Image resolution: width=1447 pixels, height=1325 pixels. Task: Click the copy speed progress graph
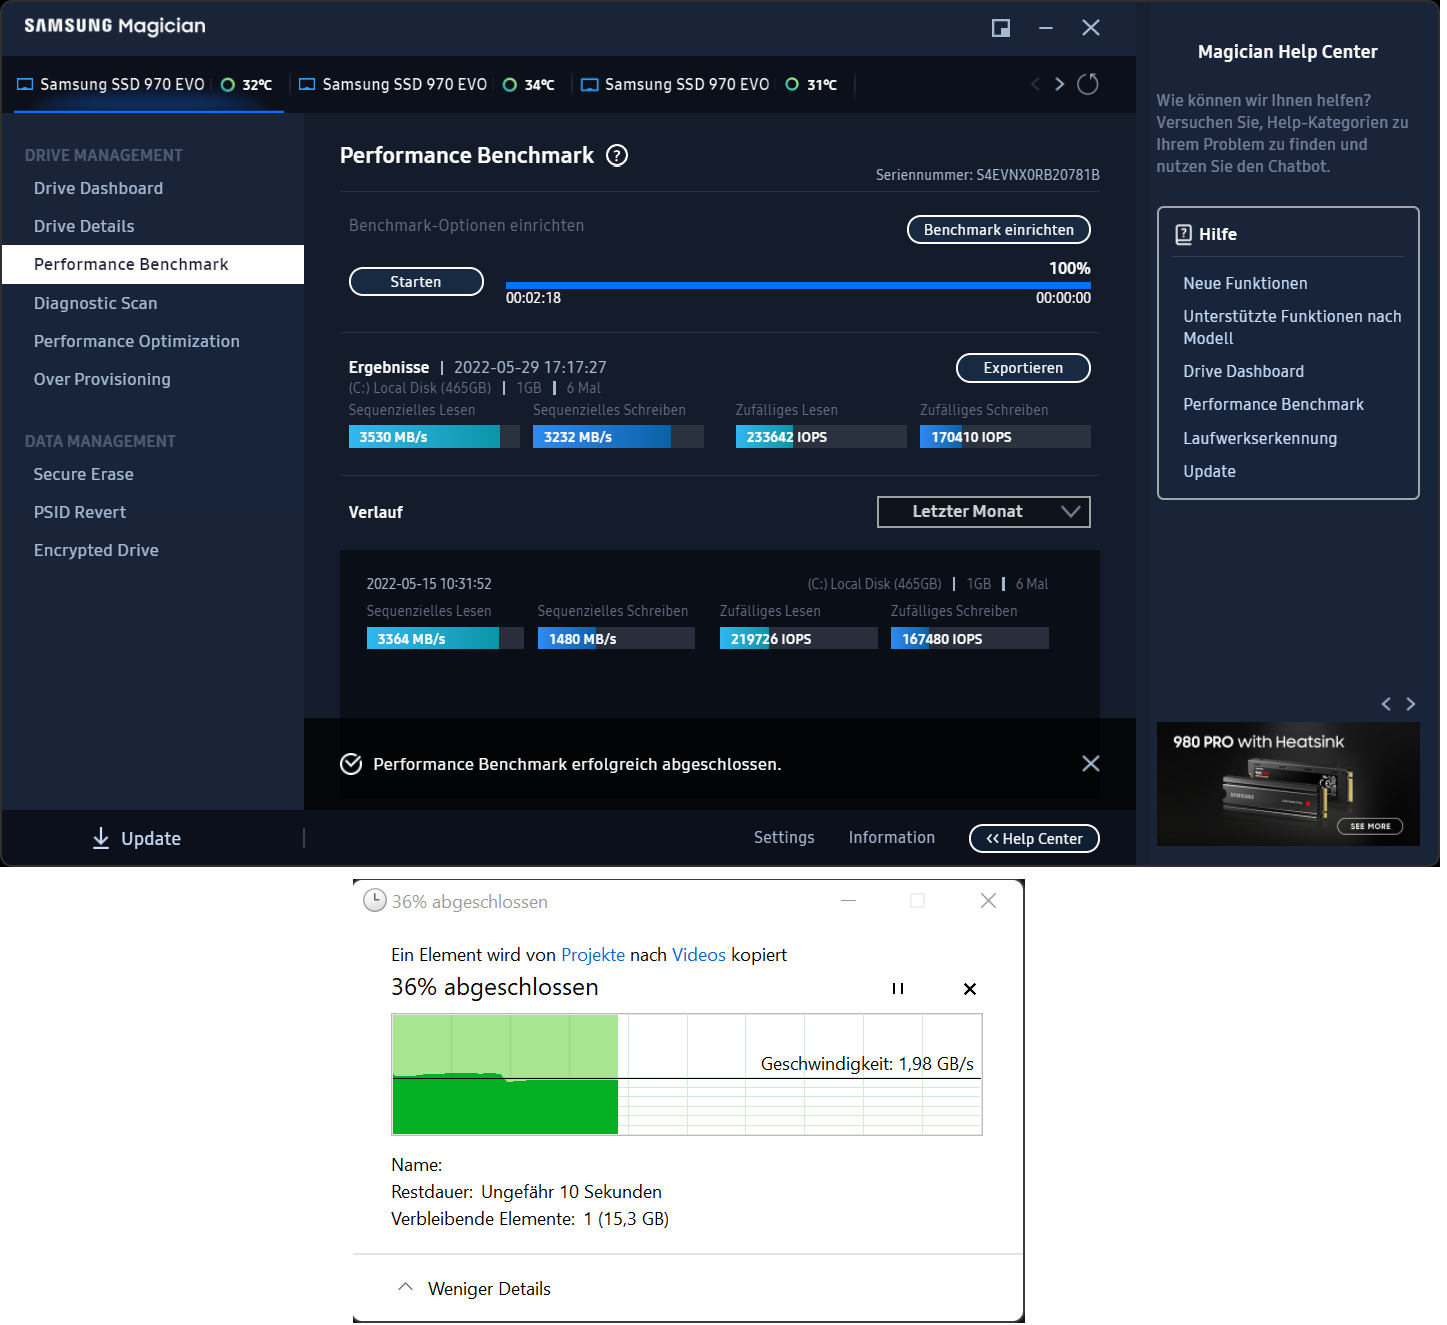click(x=687, y=1074)
